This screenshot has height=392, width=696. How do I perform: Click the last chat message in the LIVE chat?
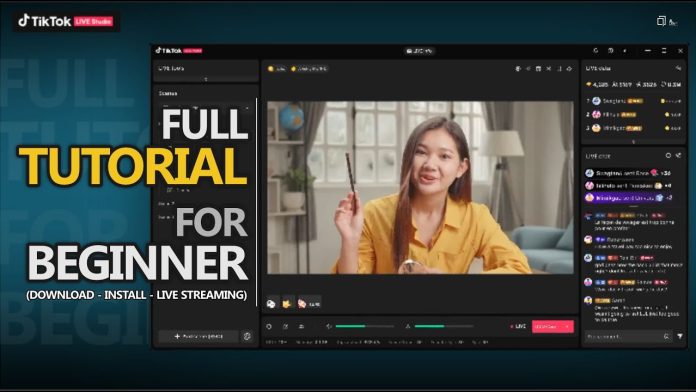point(633,309)
